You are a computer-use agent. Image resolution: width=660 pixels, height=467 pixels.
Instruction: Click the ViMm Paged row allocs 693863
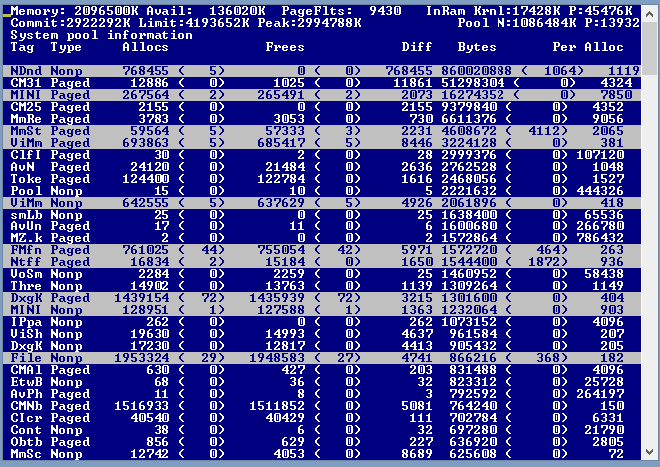(x=146, y=143)
